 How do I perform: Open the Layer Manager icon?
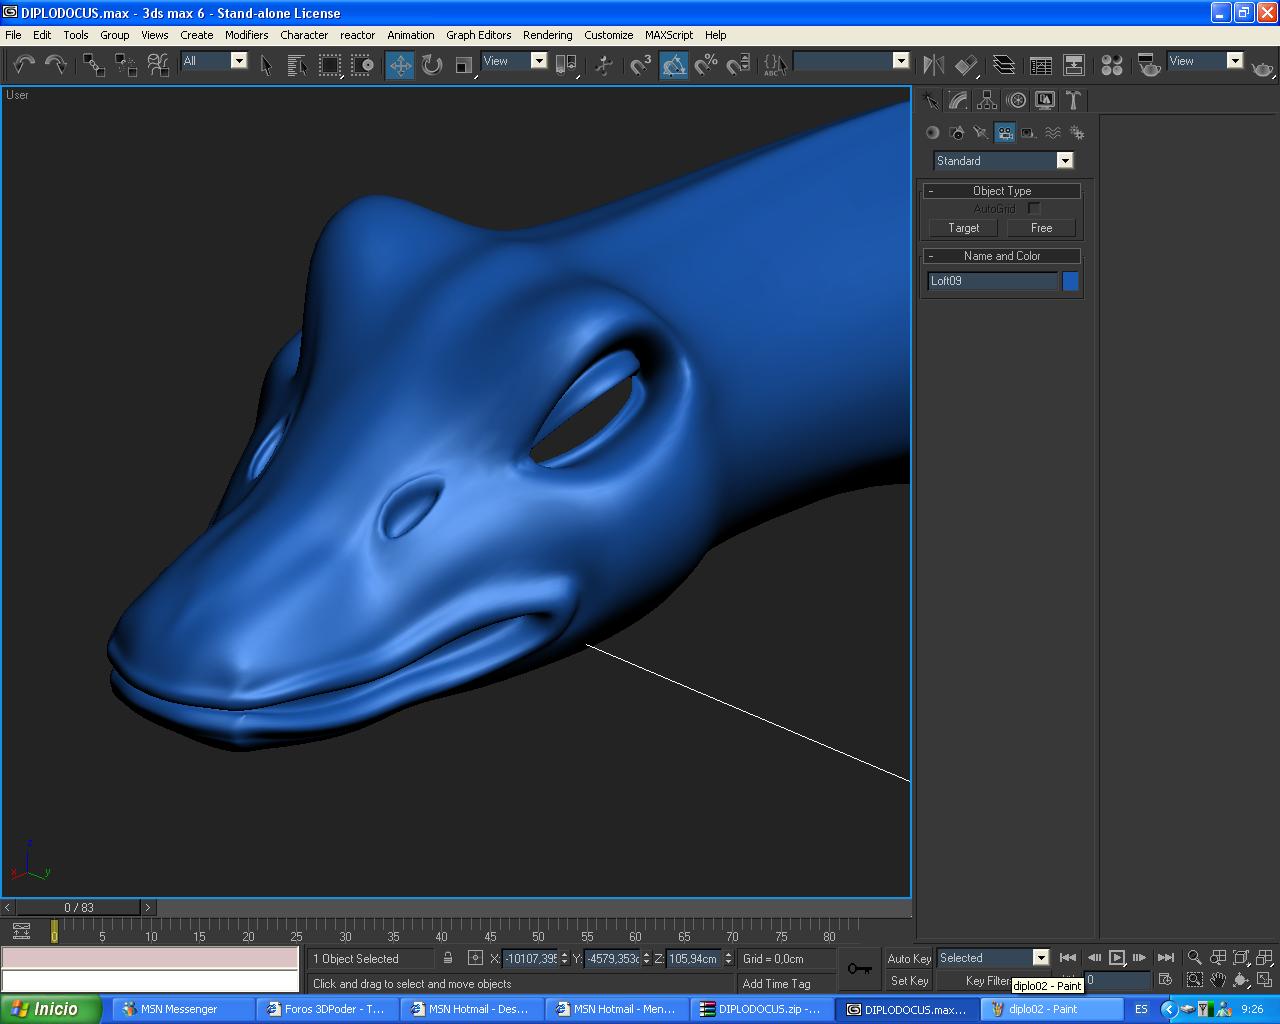pyautogui.click(x=1003, y=66)
